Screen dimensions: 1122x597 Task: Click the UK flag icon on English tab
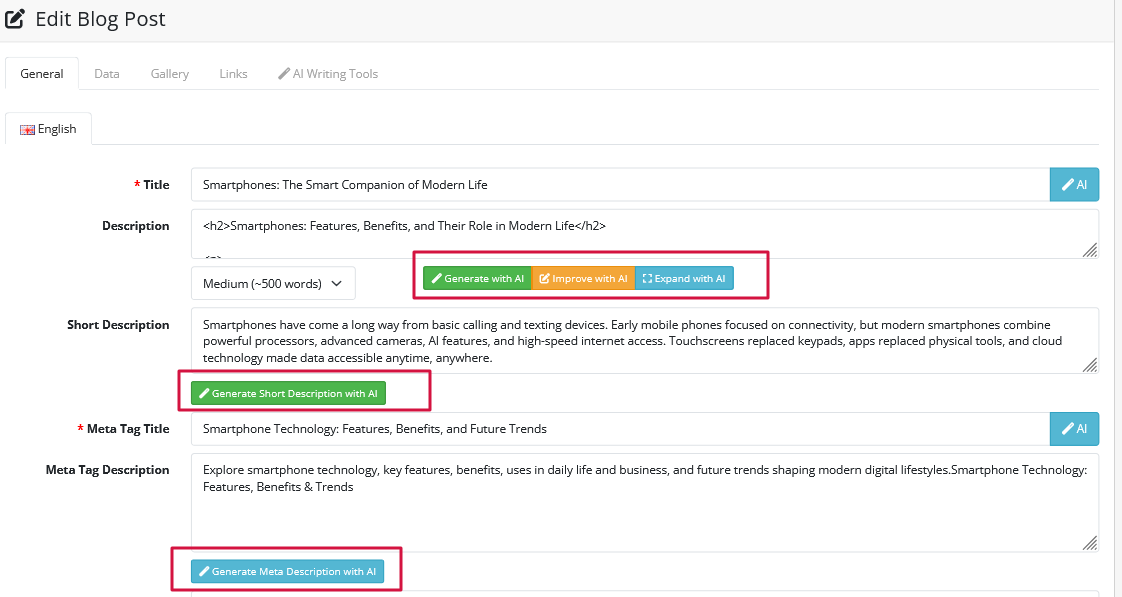(27, 130)
